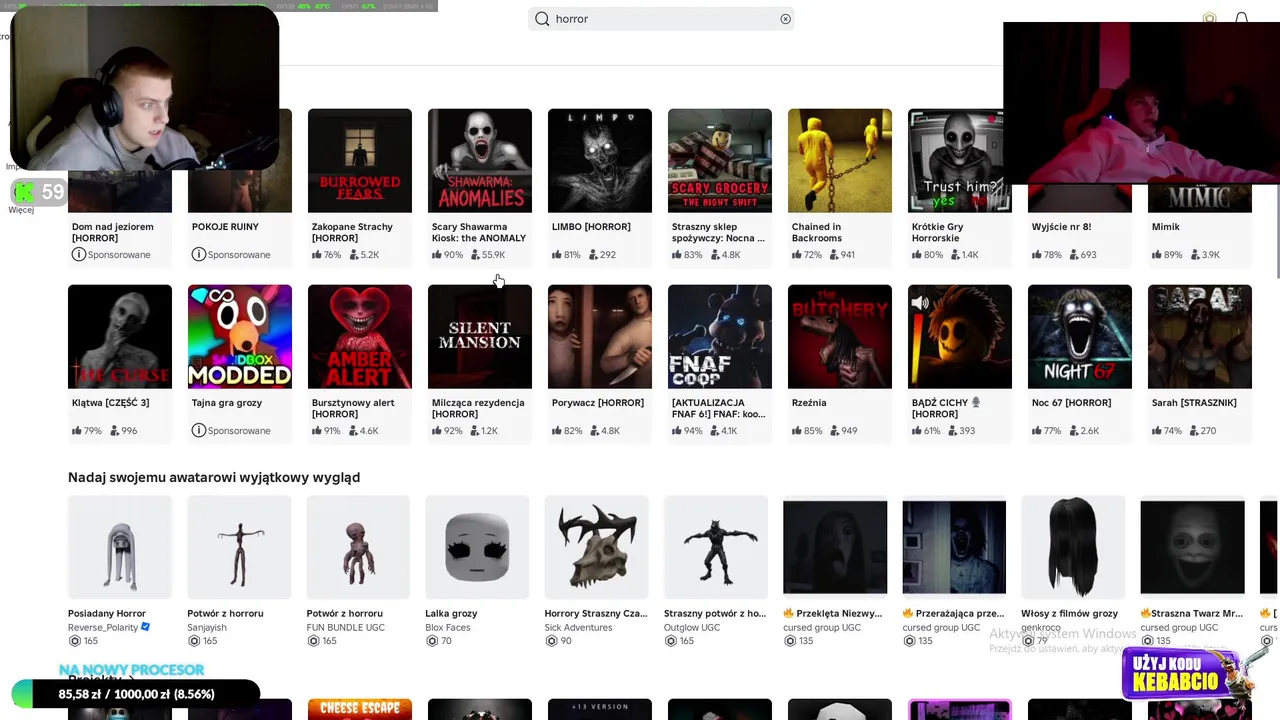Open the Trust him game thumbnail
Screen dimensions: 1280x720
pos(955,160)
